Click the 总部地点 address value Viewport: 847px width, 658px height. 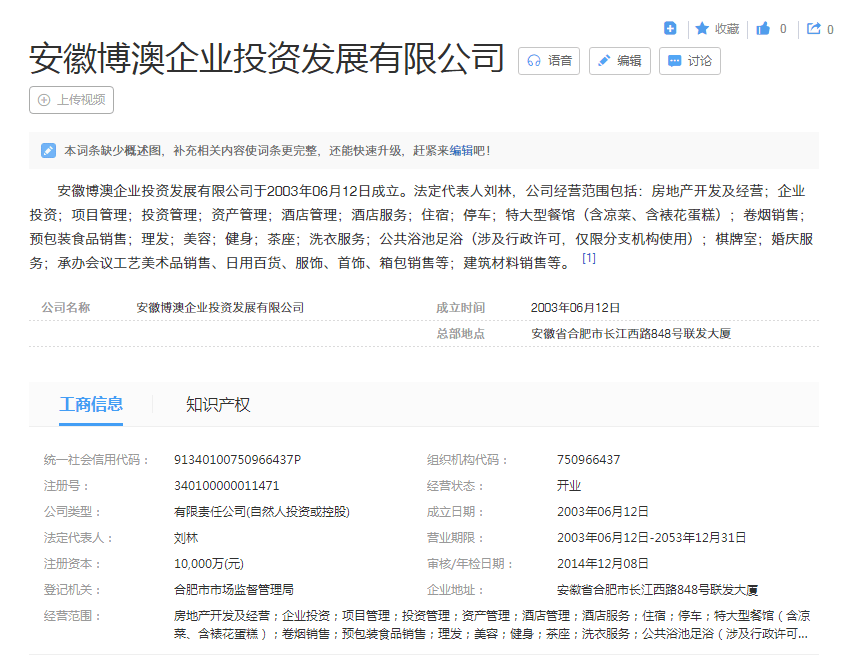click(630, 334)
